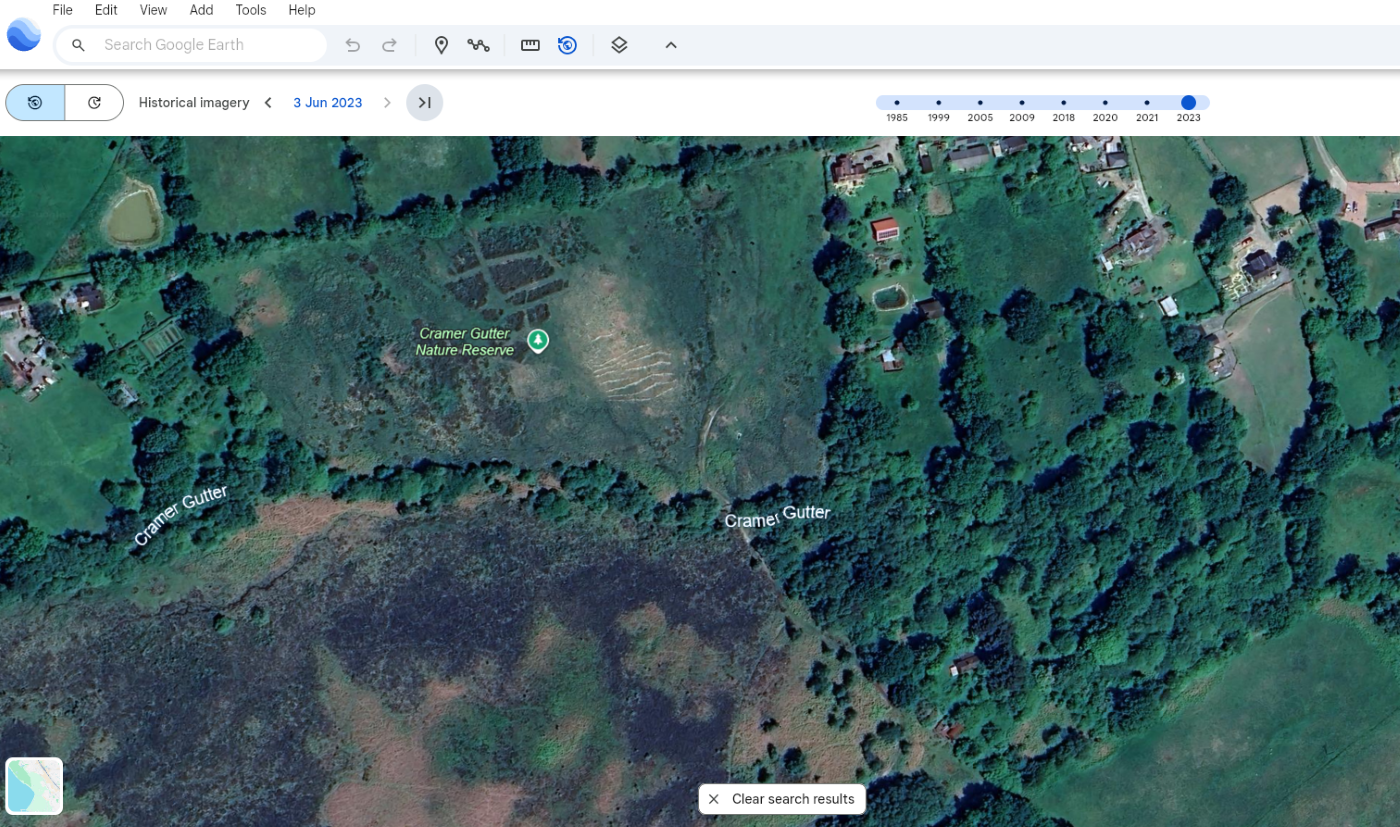Image resolution: width=1400 pixels, height=827 pixels.
Task: Open the View menu
Action: (153, 10)
